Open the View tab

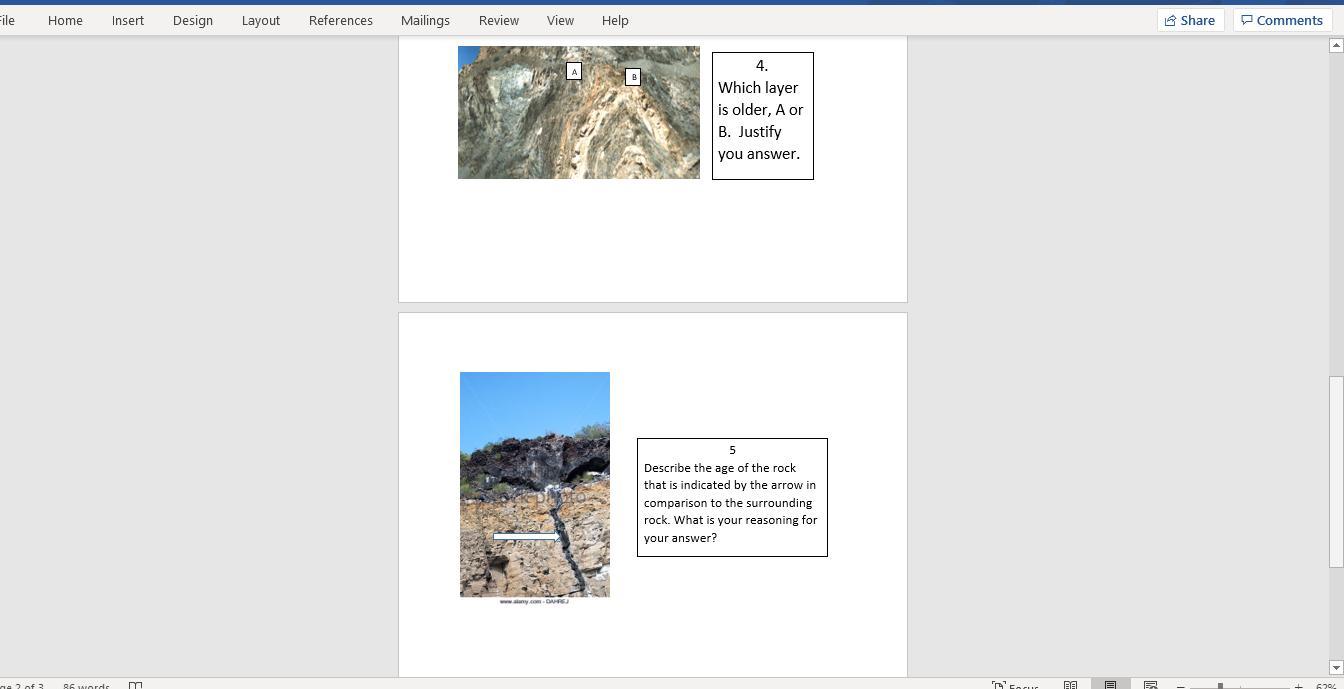[x=560, y=20]
